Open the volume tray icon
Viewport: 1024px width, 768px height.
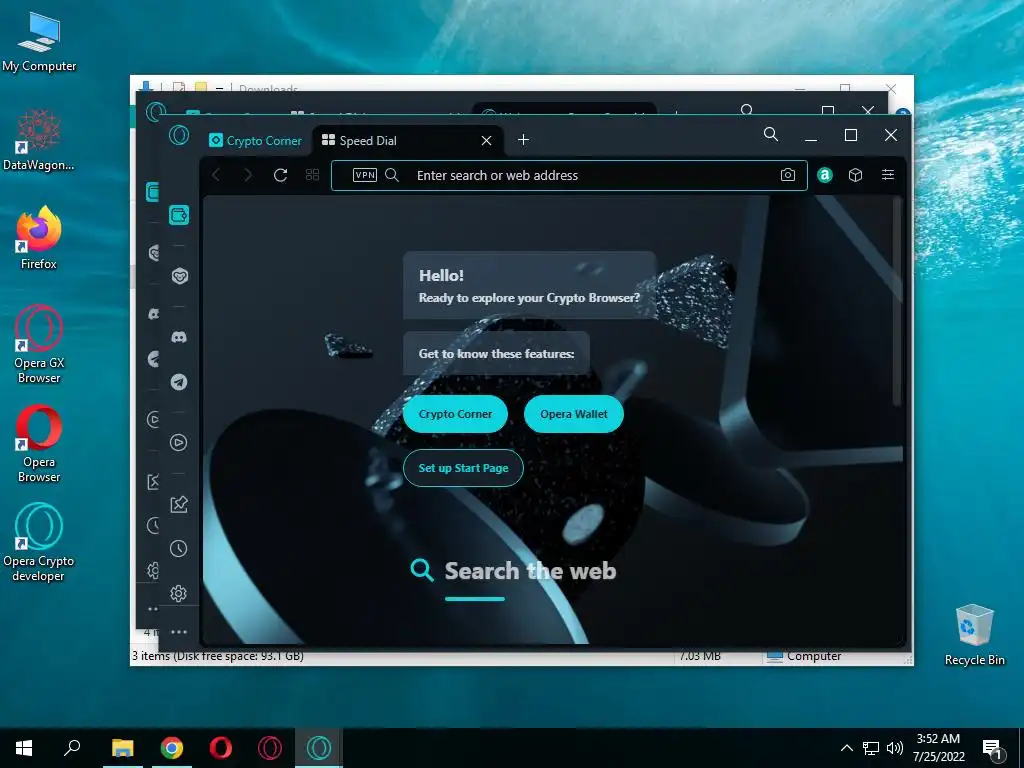pyautogui.click(x=895, y=748)
